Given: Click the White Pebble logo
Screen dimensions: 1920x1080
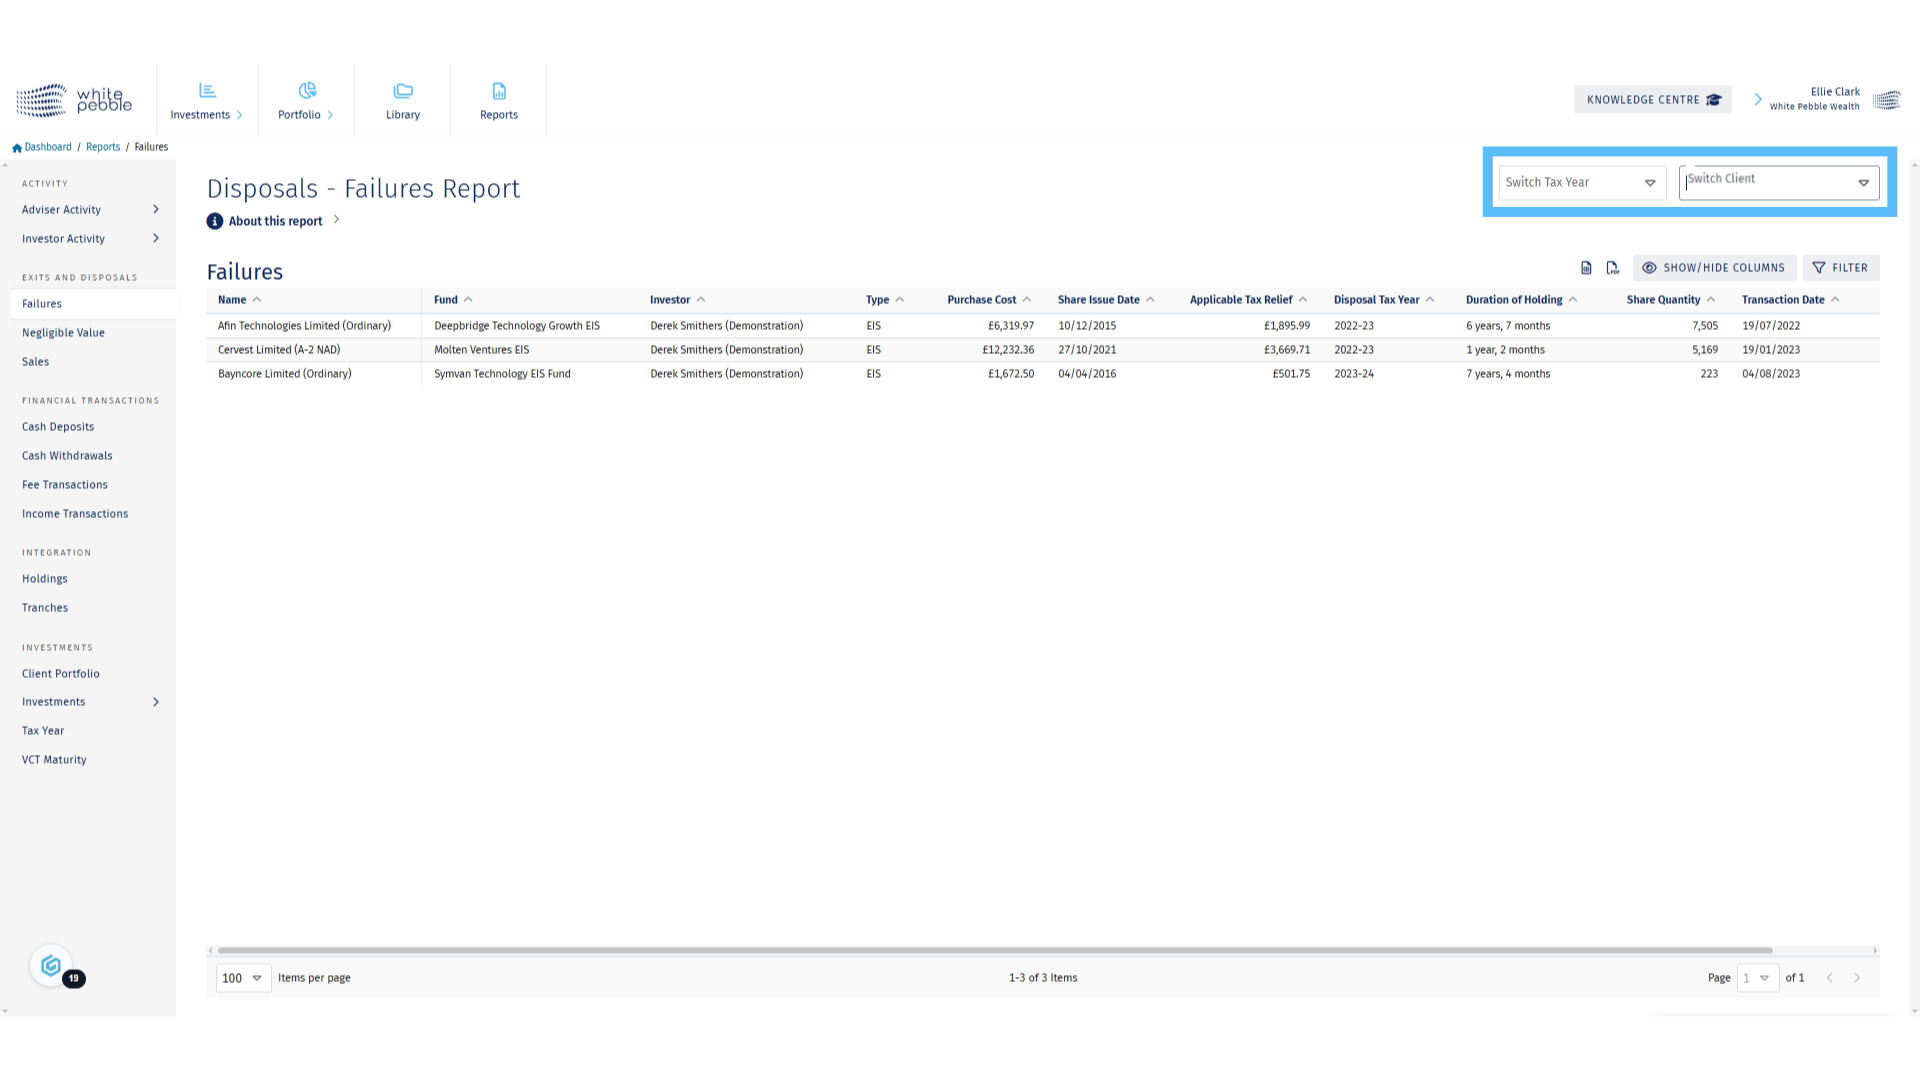Looking at the screenshot, I should tap(74, 100).
